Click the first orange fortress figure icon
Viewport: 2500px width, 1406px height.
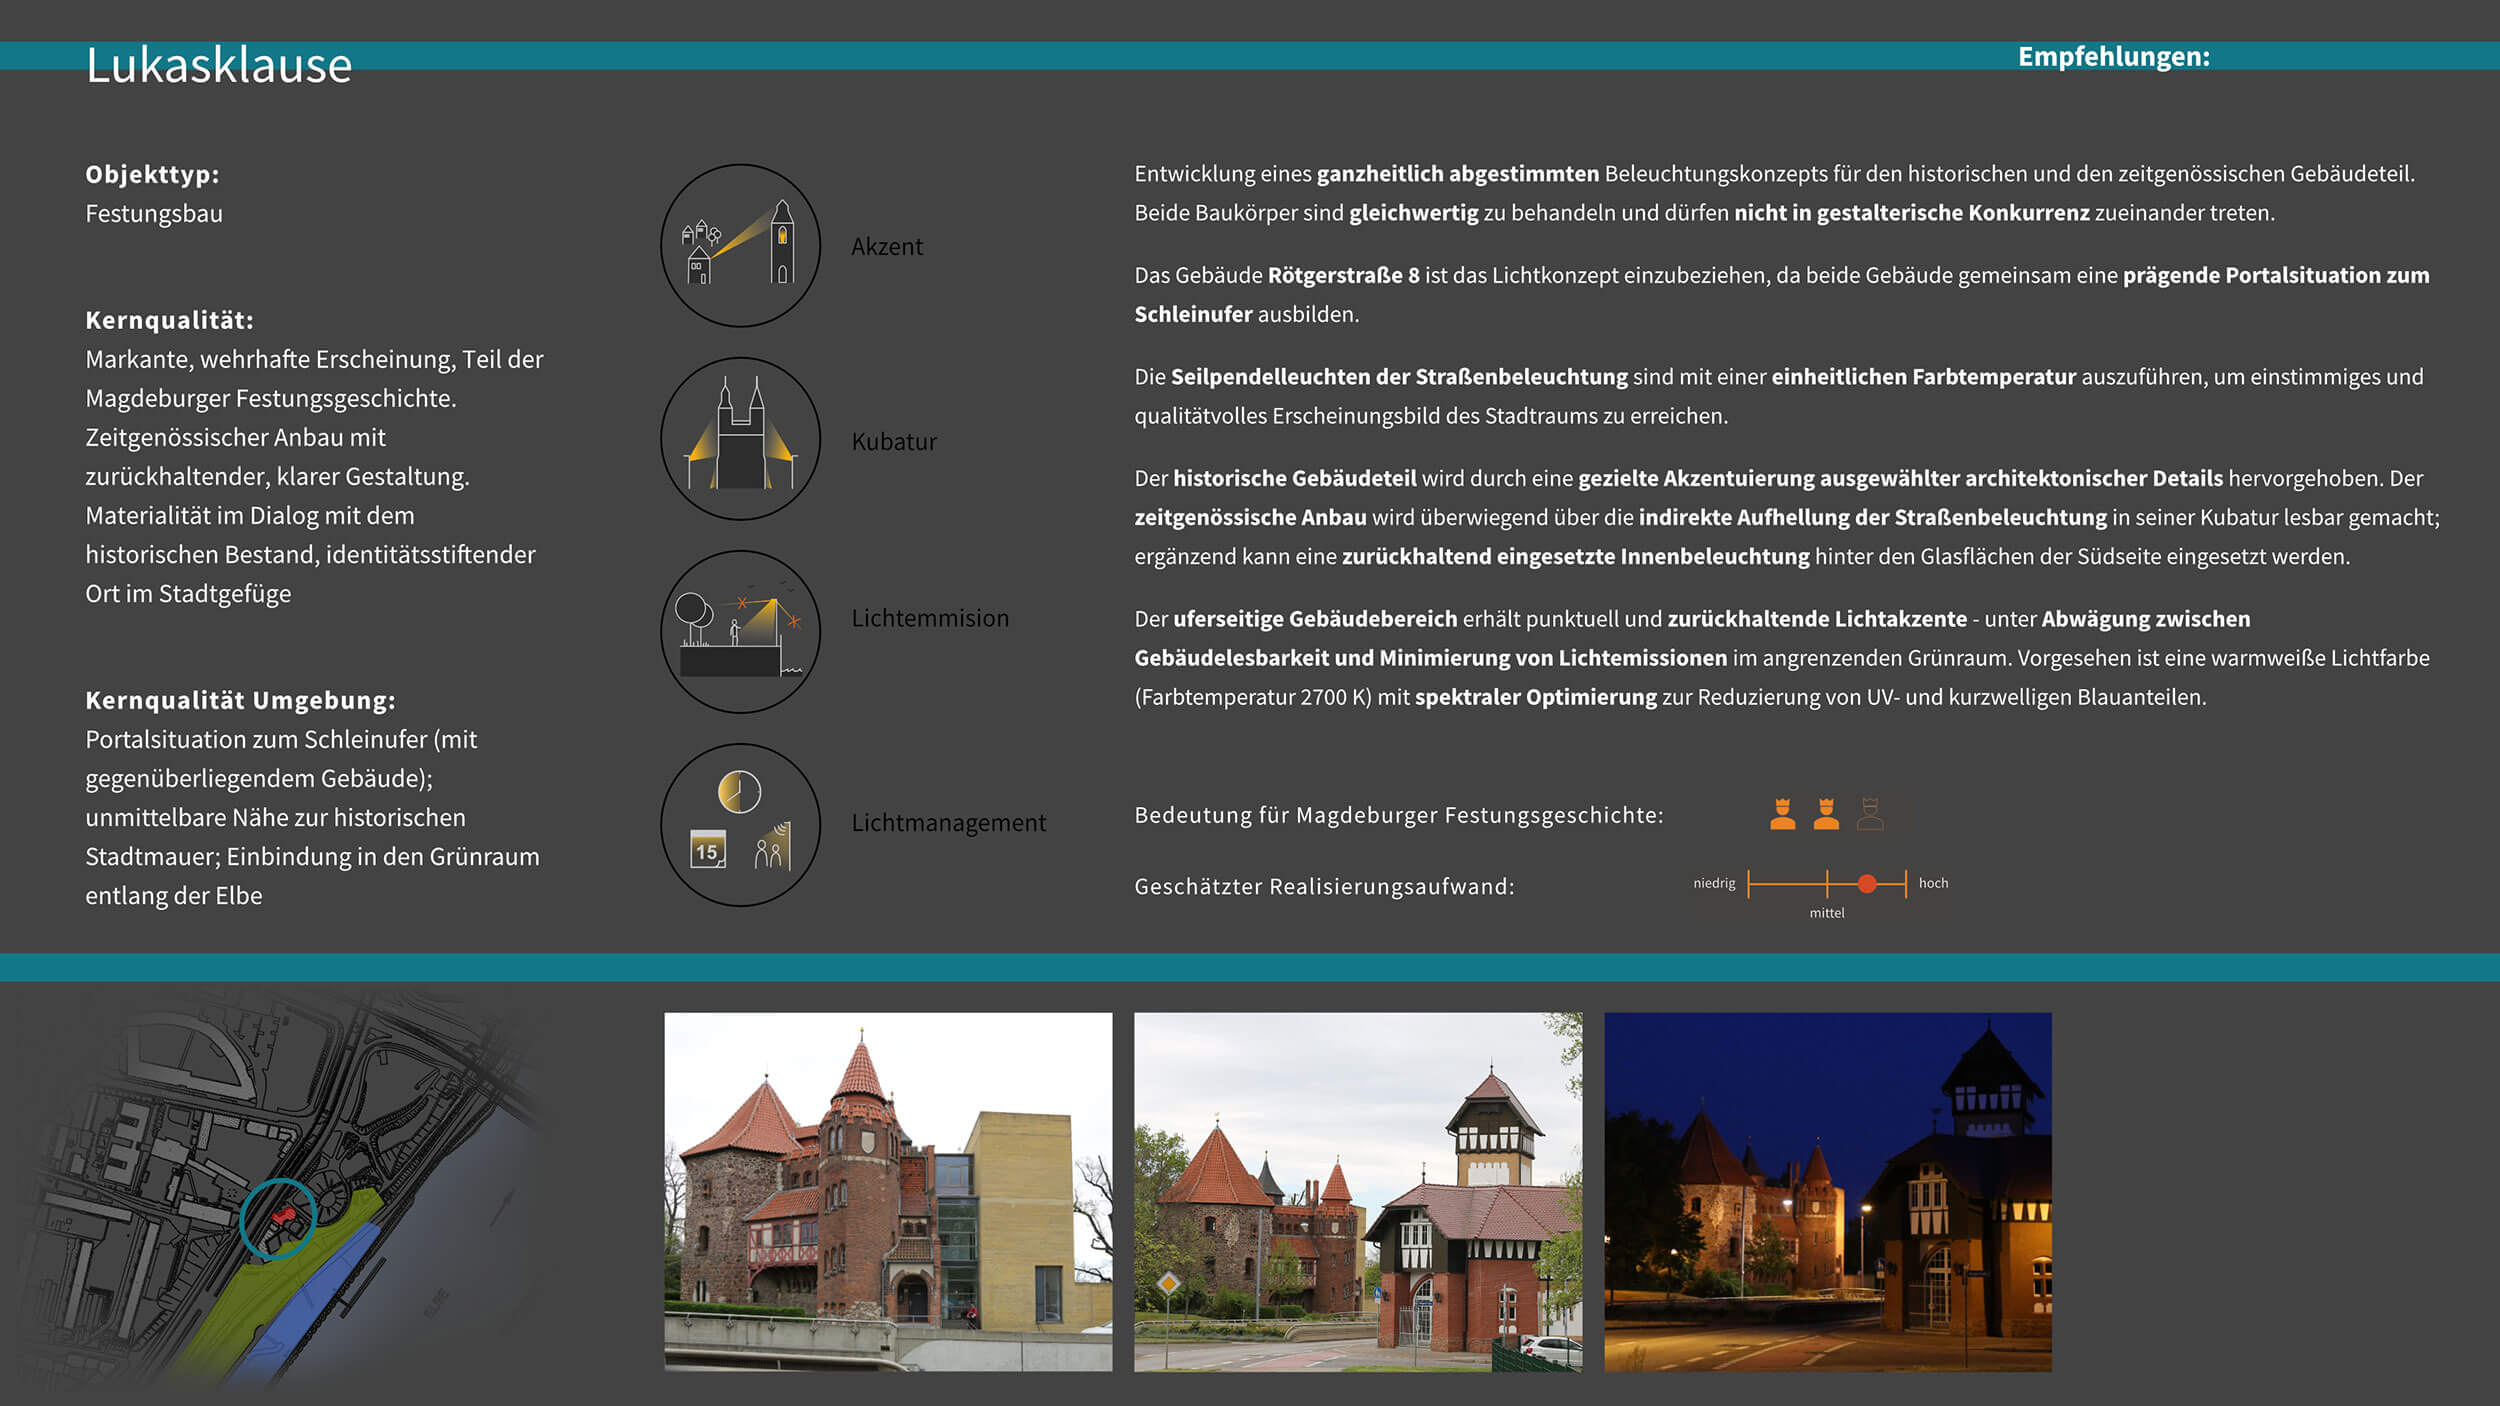tap(1782, 814)
